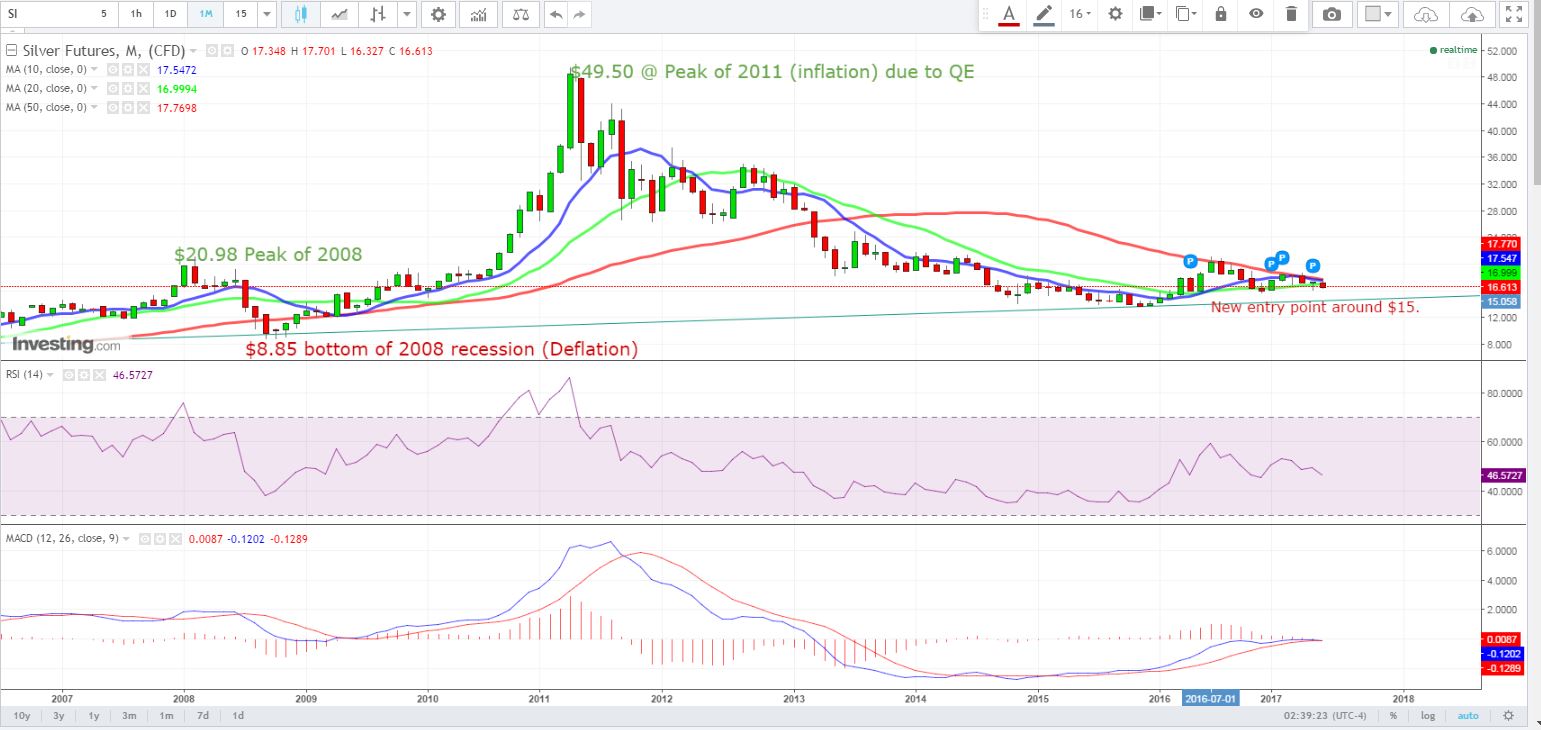1541x730 pixels.
Task: Select the 1M interval
Action: click(205, 14)
